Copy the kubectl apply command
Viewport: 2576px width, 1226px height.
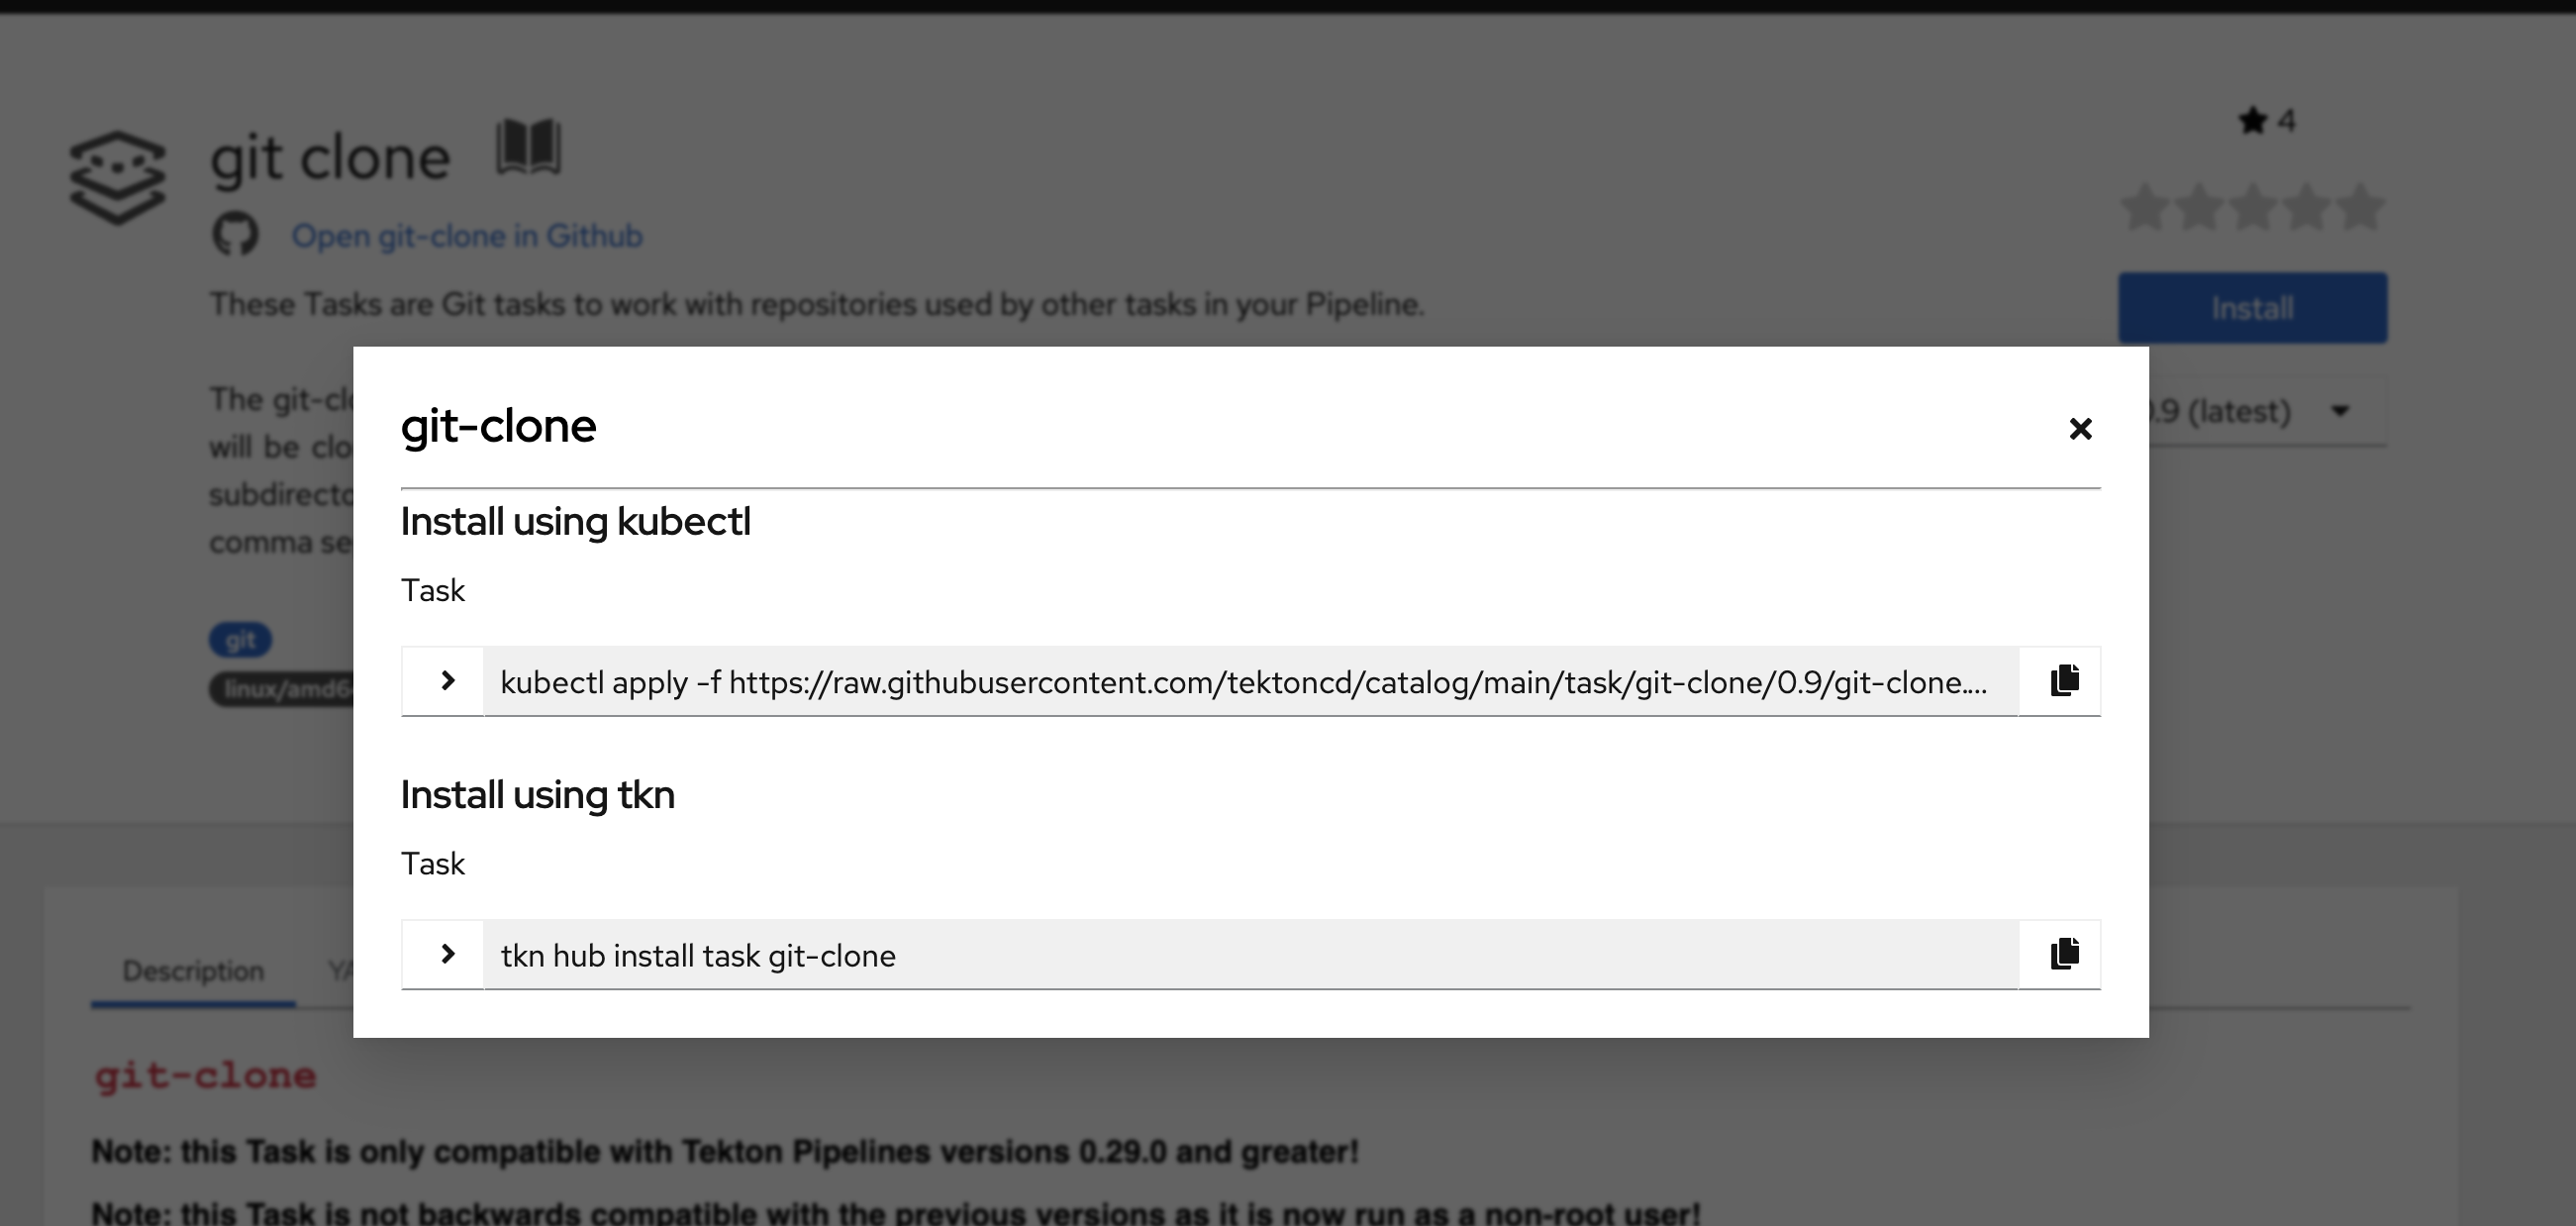tap(2064, 681)
